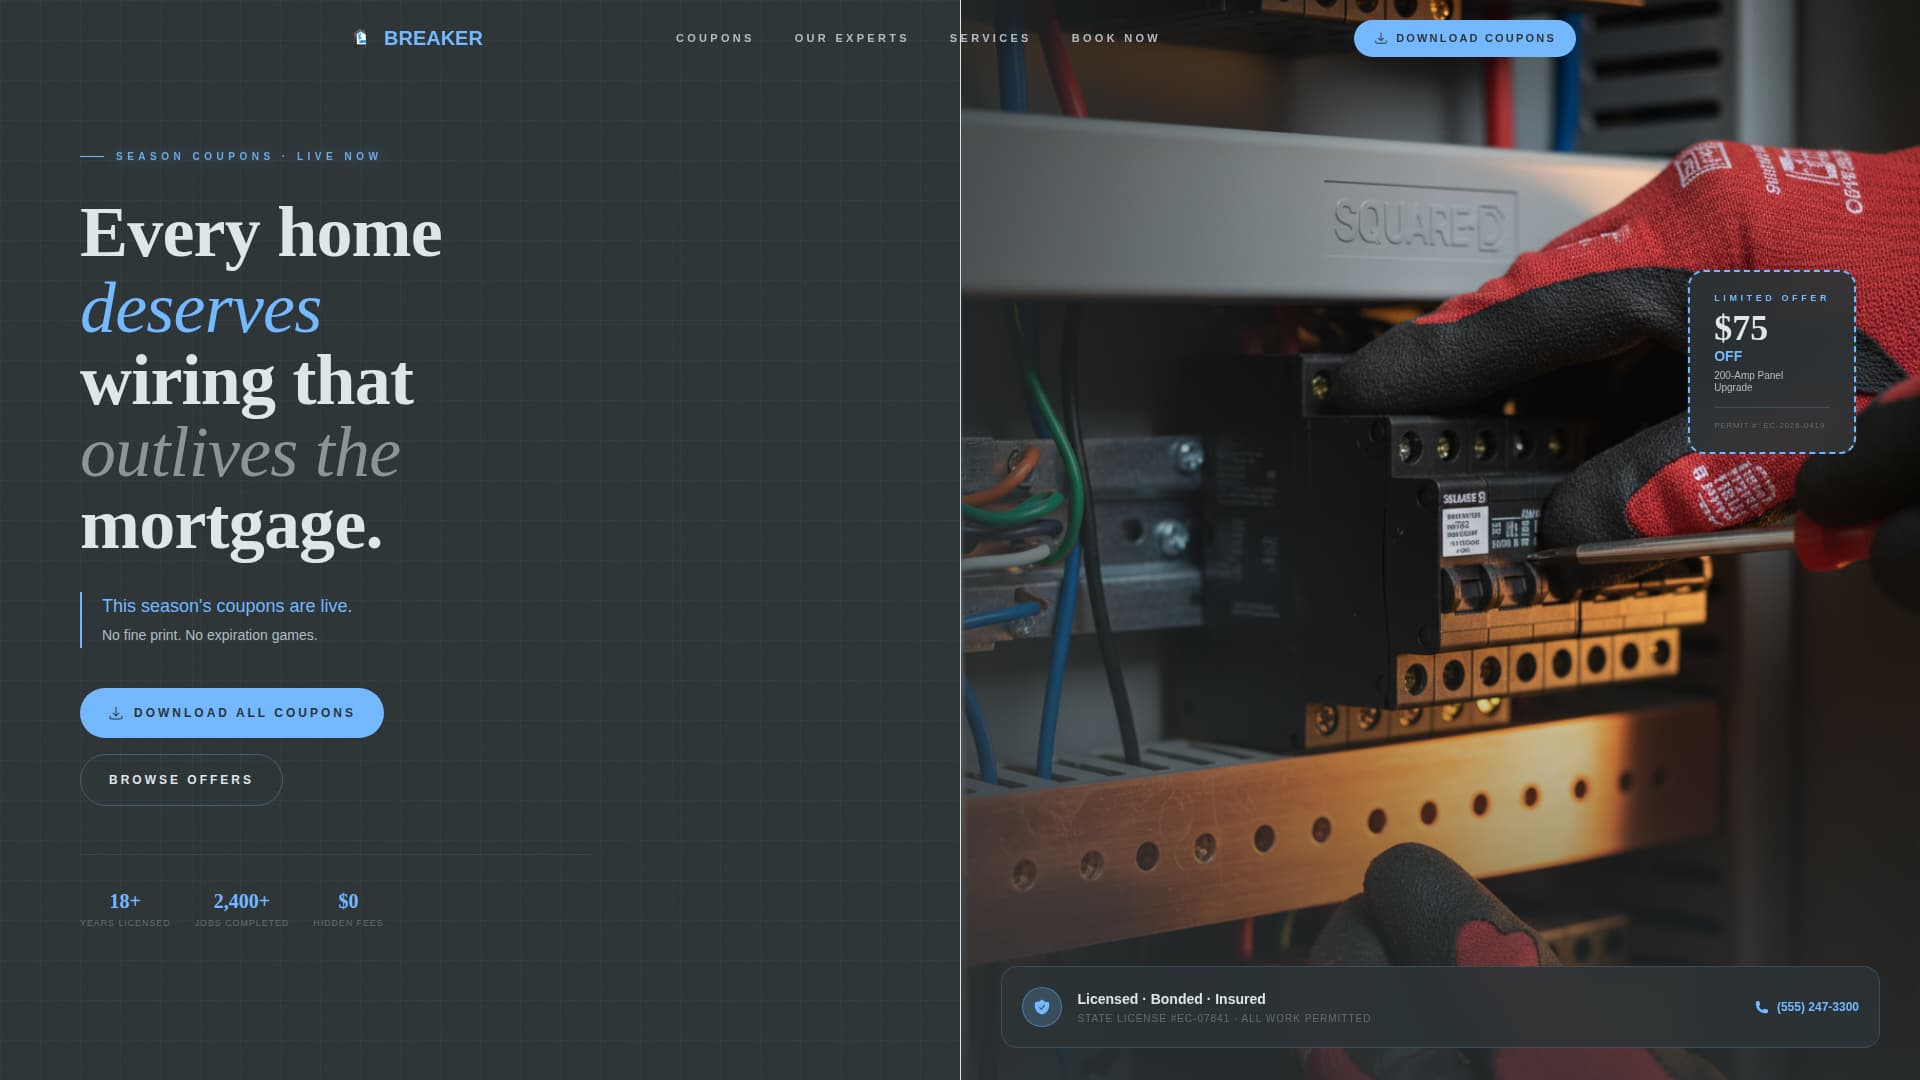Click the Download Coupons header button
This screenshot has width=1920, height=1080.
(1465, 38)
